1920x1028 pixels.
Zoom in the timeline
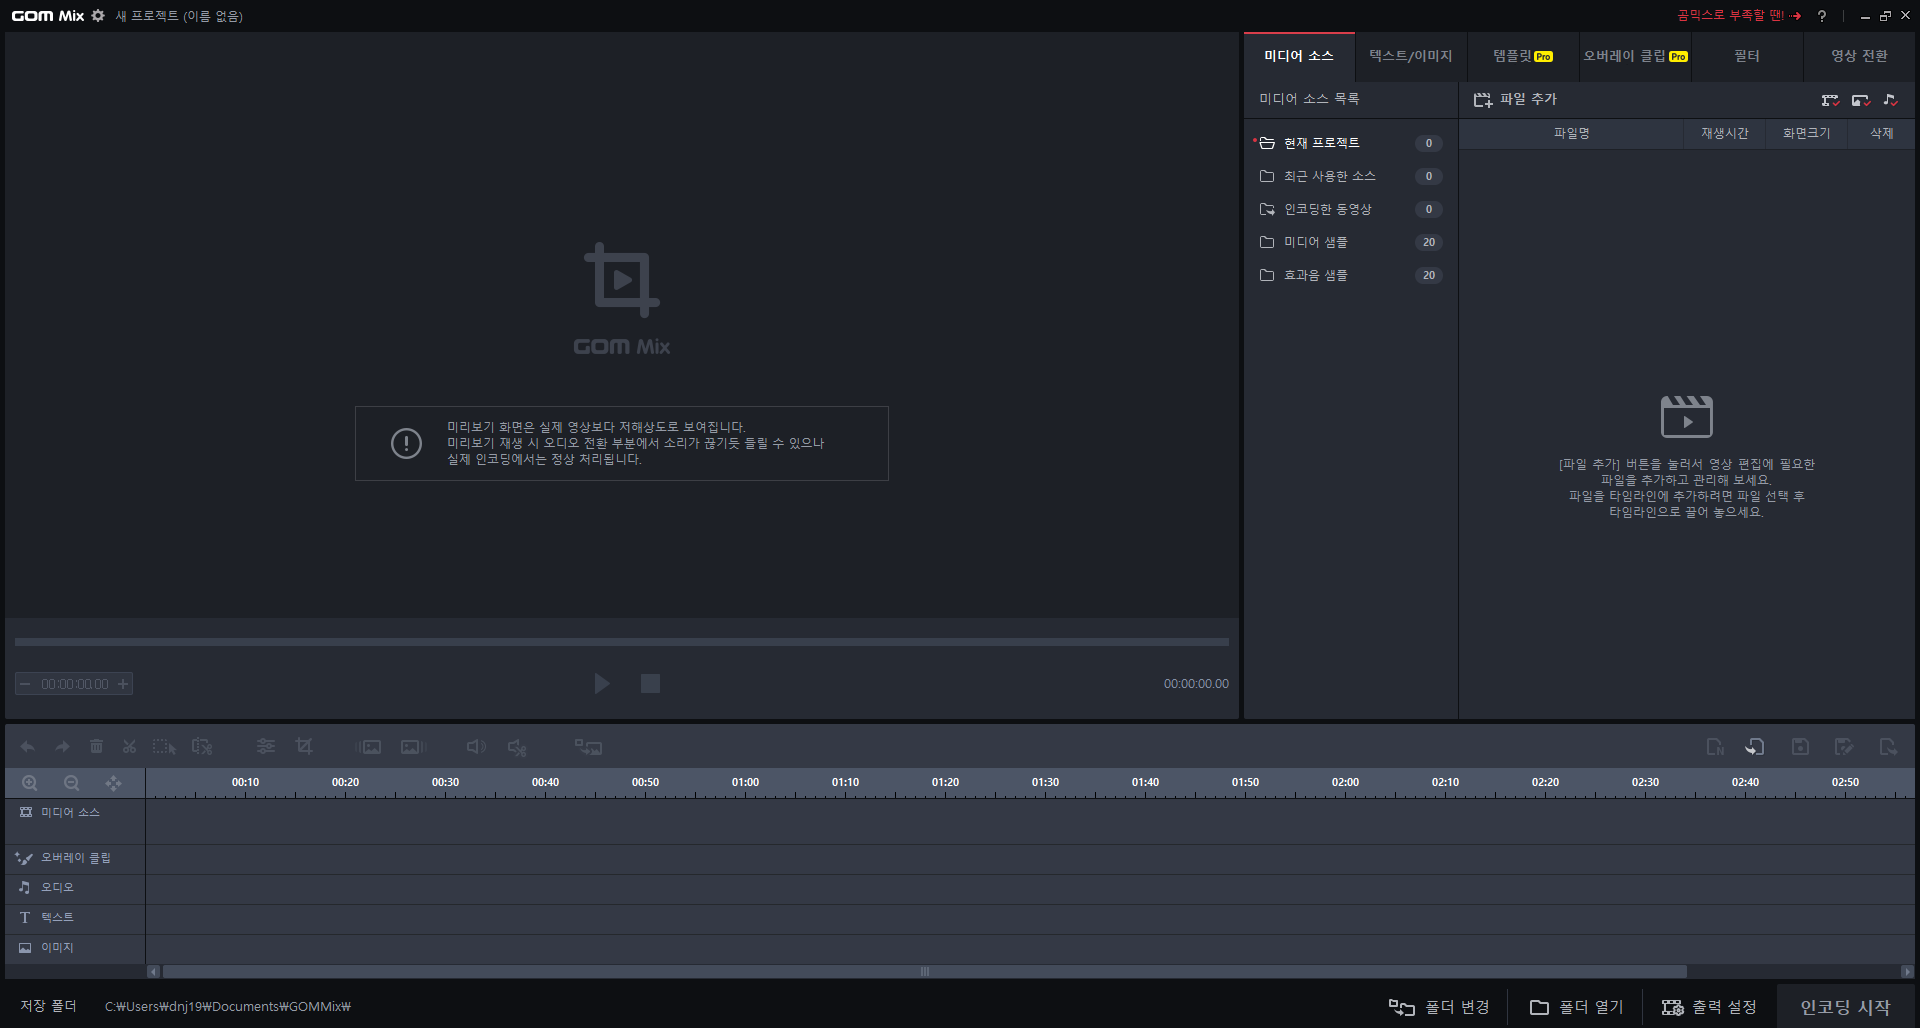[x=30, y=783]
